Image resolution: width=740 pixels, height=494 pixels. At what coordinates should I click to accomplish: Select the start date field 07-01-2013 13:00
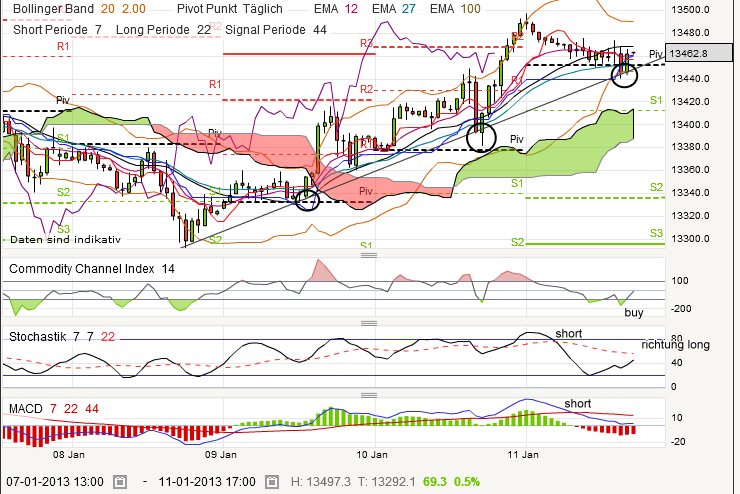(x=55, y=482)
